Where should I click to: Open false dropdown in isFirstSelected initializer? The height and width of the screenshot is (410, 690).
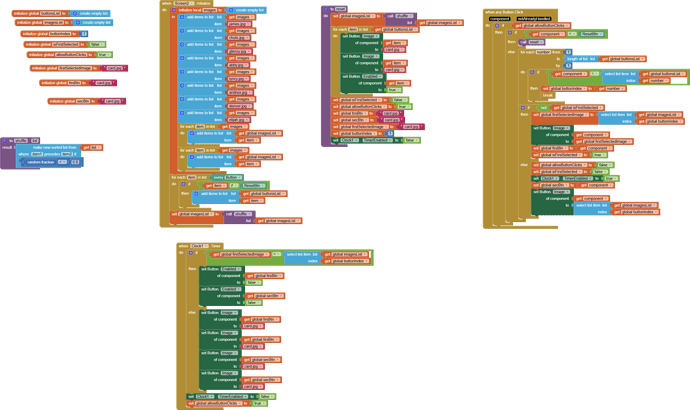tap(96, 44)
